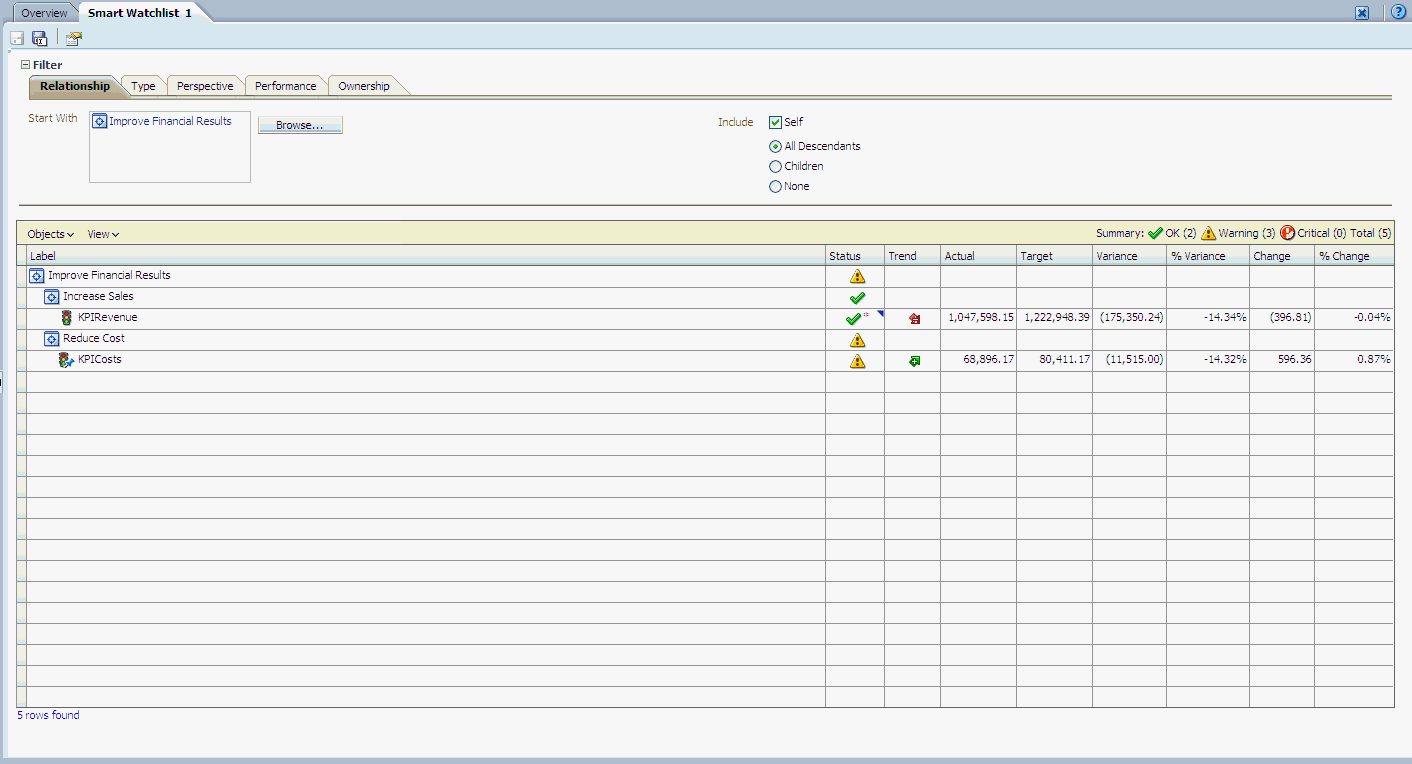The width and height of the screenshot is (1412, 764).
Task: Close the current tab with the X icon
Action: pos(1362,13)
